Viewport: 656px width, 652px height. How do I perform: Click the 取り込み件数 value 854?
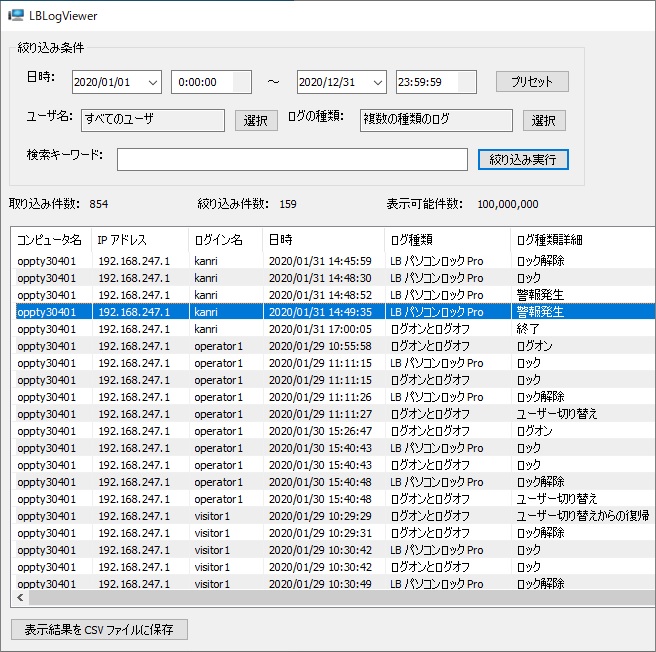pyautogui.click(x=99, y=204)
